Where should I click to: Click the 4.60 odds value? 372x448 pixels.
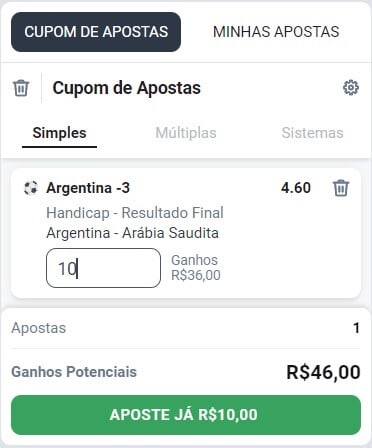[296, 188]
